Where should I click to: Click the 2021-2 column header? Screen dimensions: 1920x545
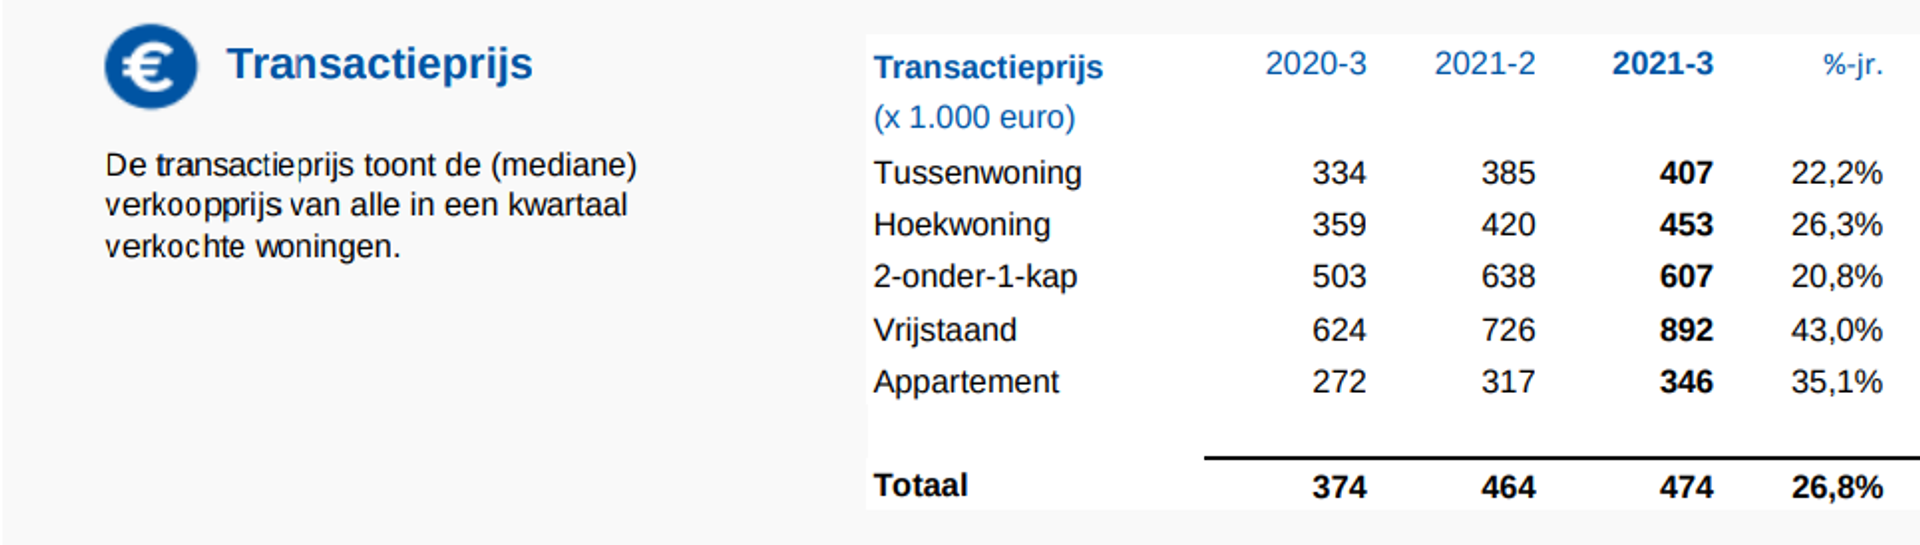click(1484, 64)
